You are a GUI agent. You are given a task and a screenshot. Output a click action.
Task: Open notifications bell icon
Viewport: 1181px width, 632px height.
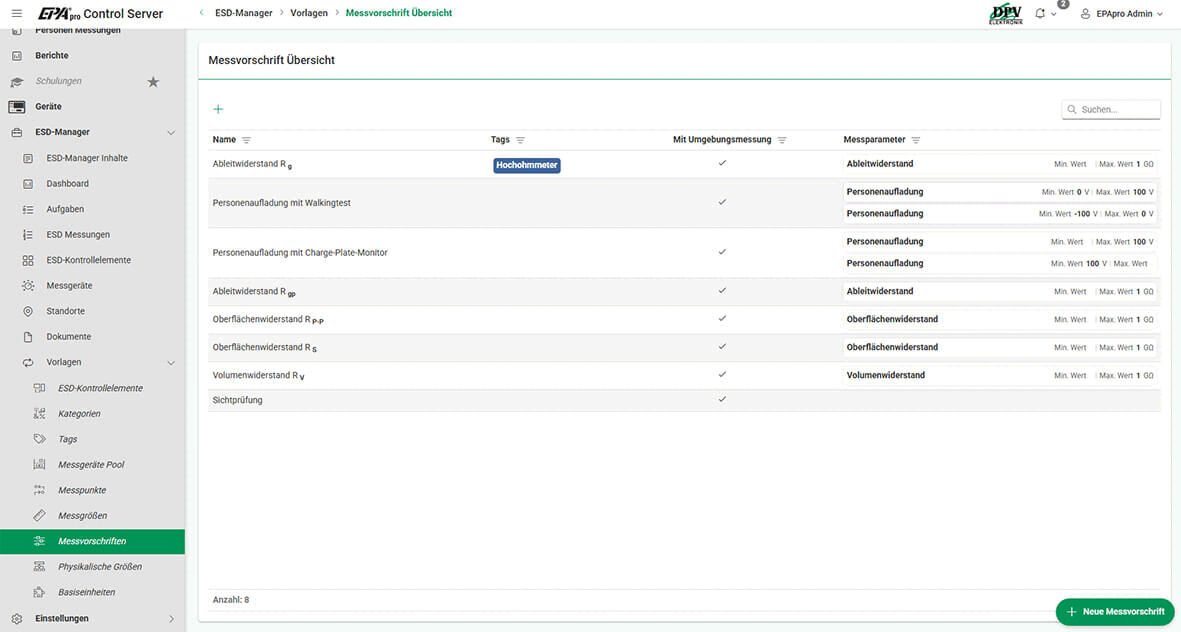coord(1040,14)
